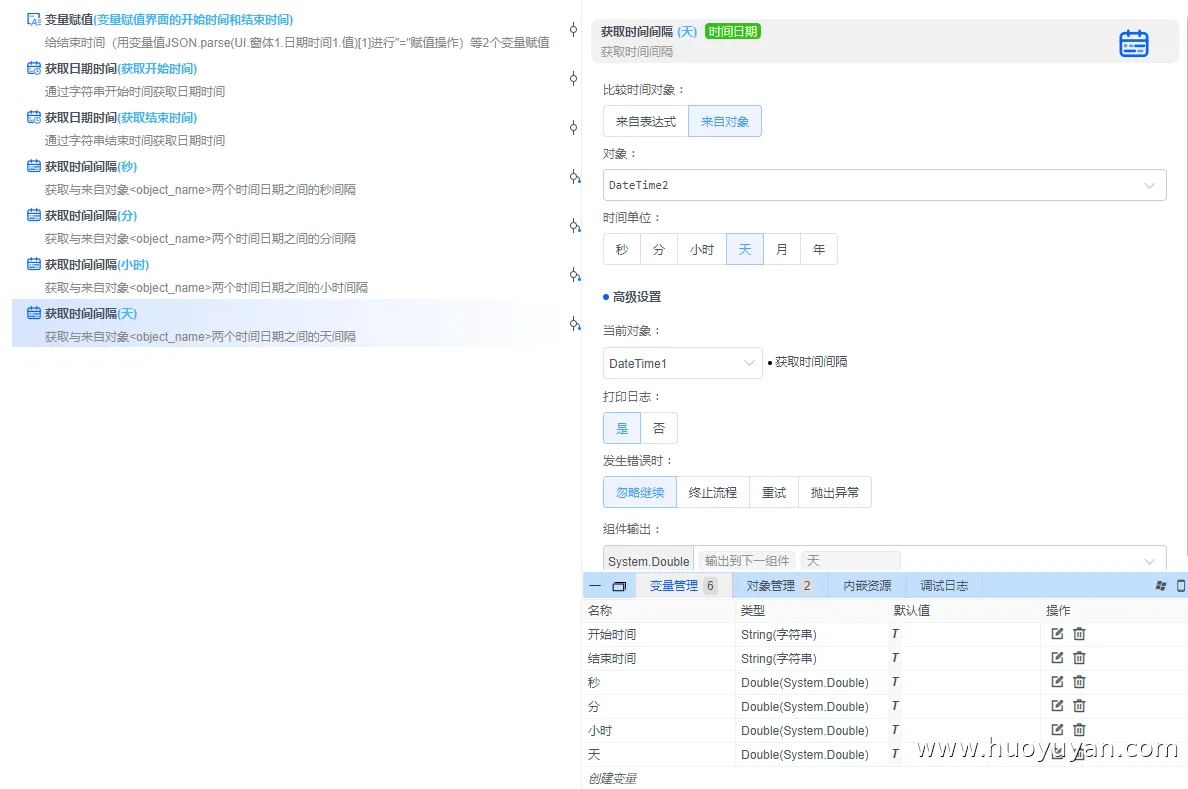Edit the 分 variable
Viewport: 1188px width, 789px height.
(x=1057, y=706)
